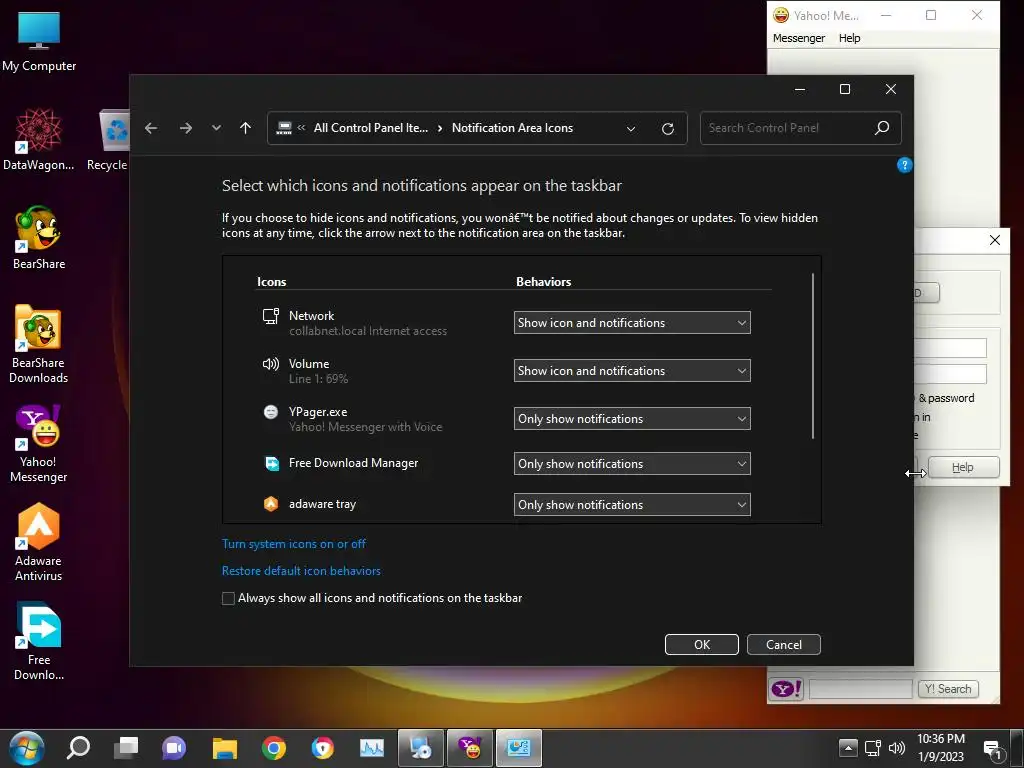The image size is (1024, 768).
Task: Open the Chat icon on the taskbar
Action: [x=174, y=748]
